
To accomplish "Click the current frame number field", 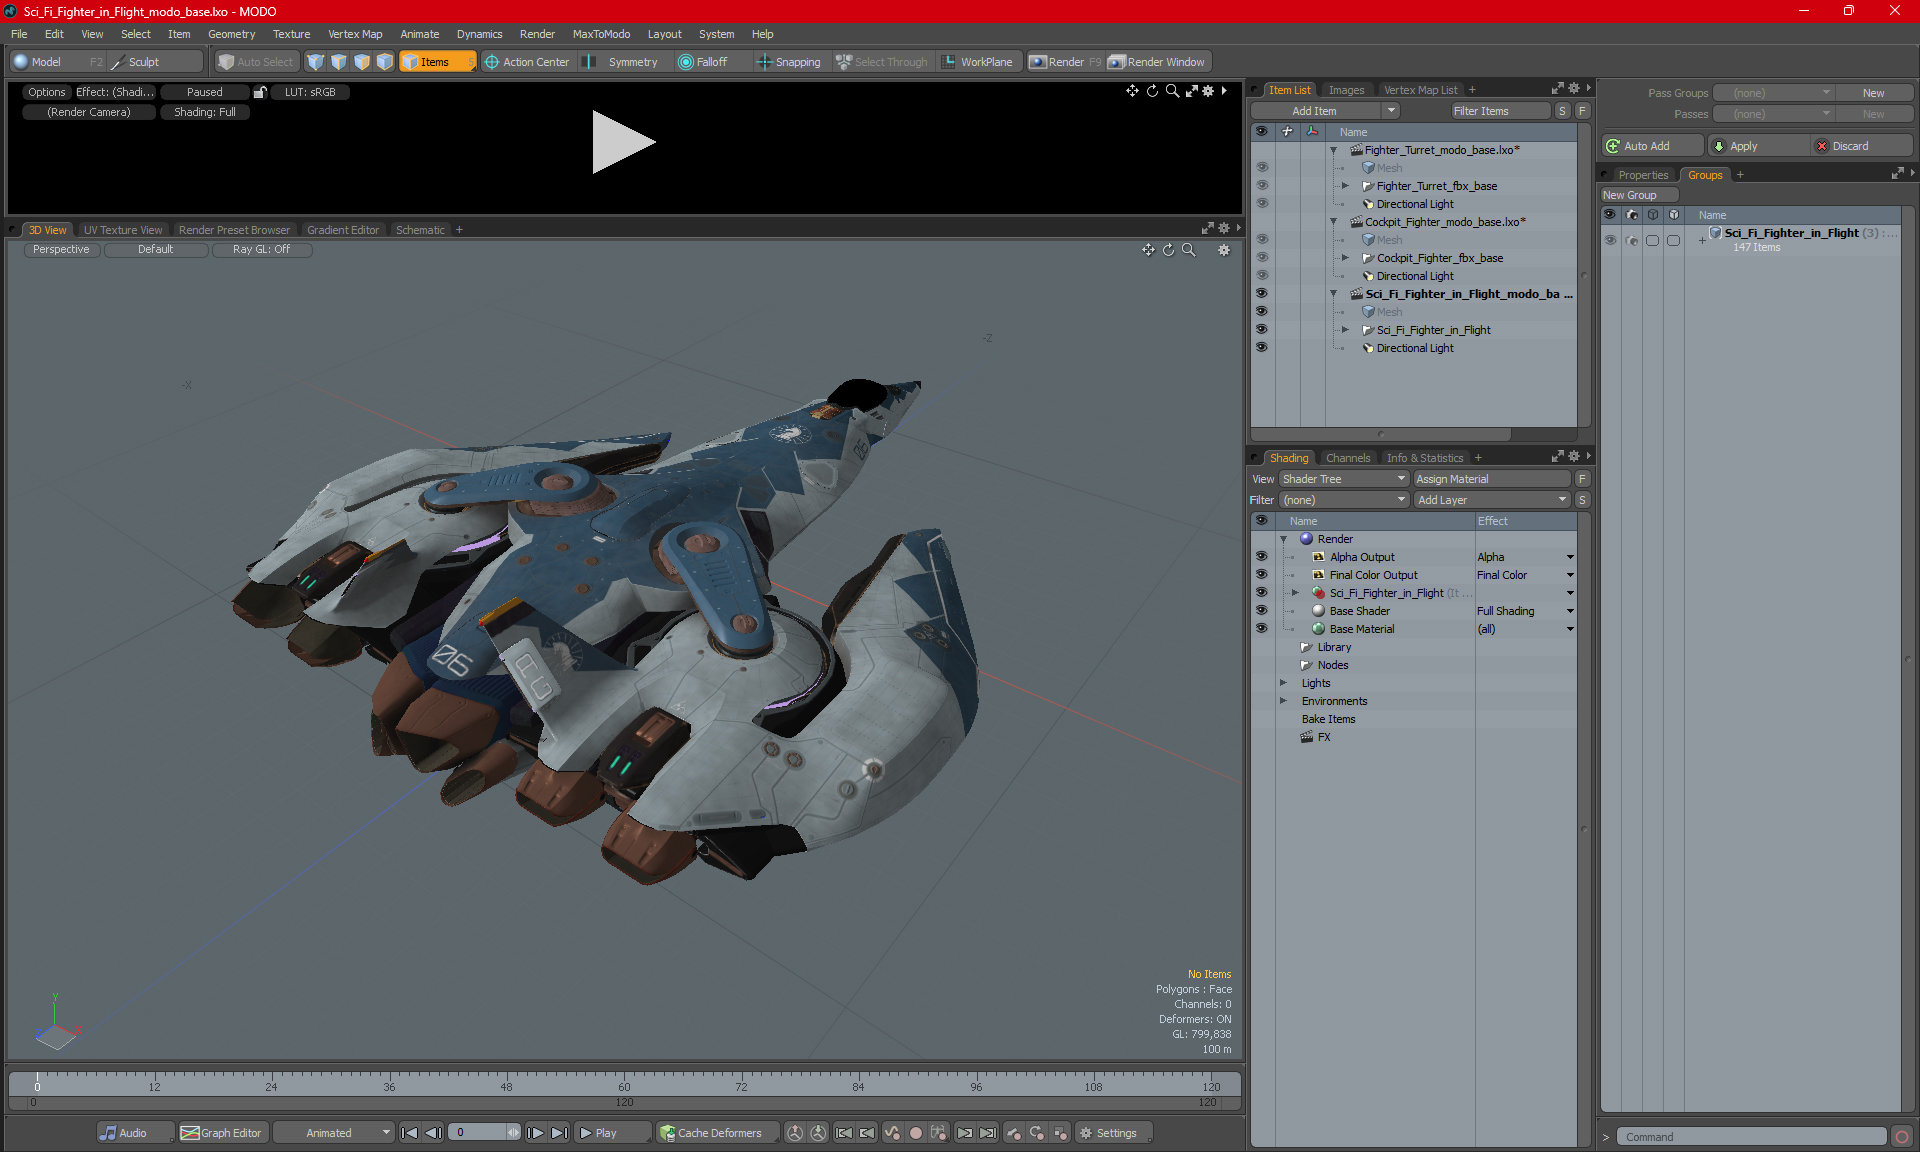I will (478, 1133).
